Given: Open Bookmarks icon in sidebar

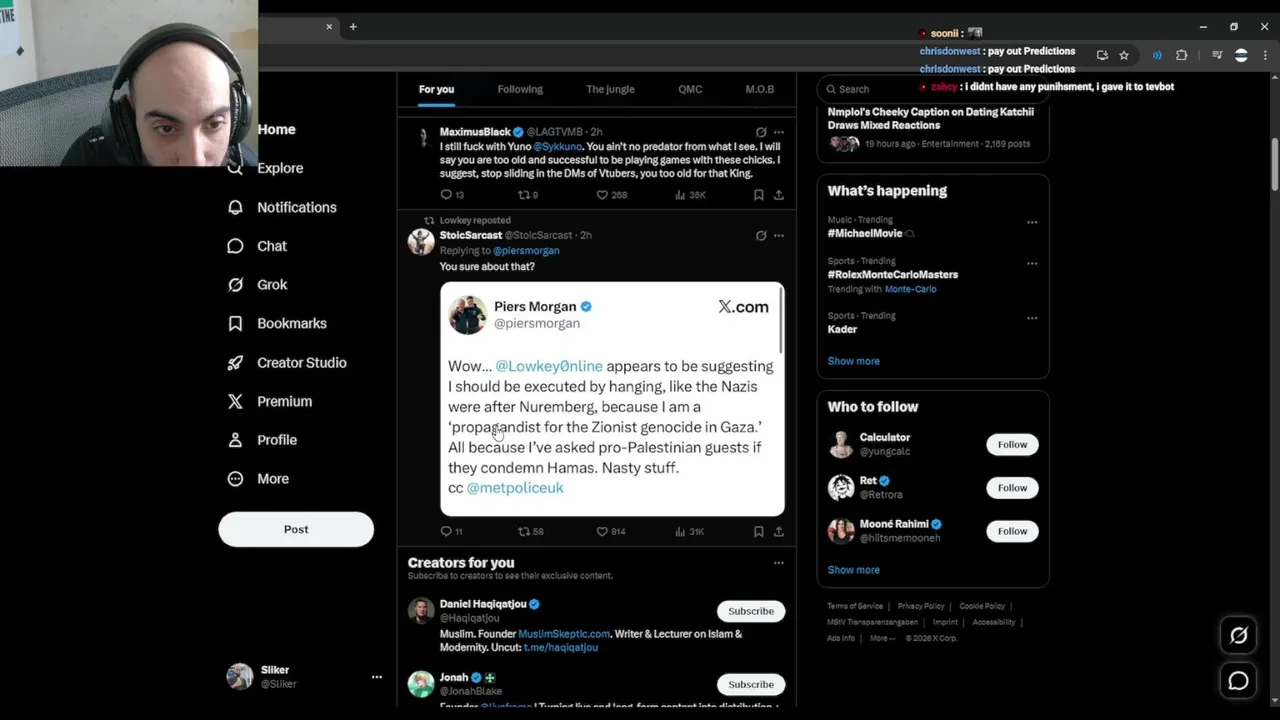Looking at the screenshot, I should pos(235,324).
